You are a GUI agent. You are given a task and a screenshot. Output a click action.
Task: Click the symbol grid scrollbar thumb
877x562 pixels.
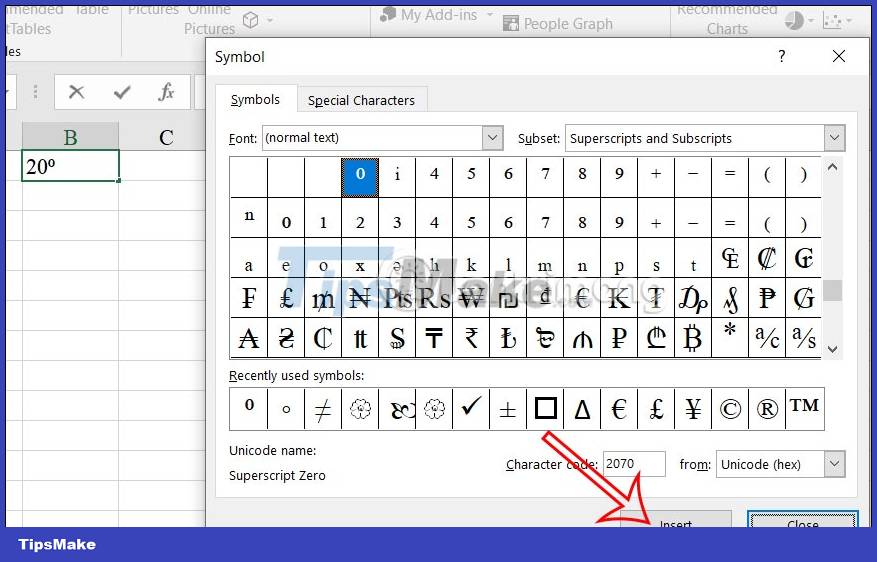pos(833,290)
